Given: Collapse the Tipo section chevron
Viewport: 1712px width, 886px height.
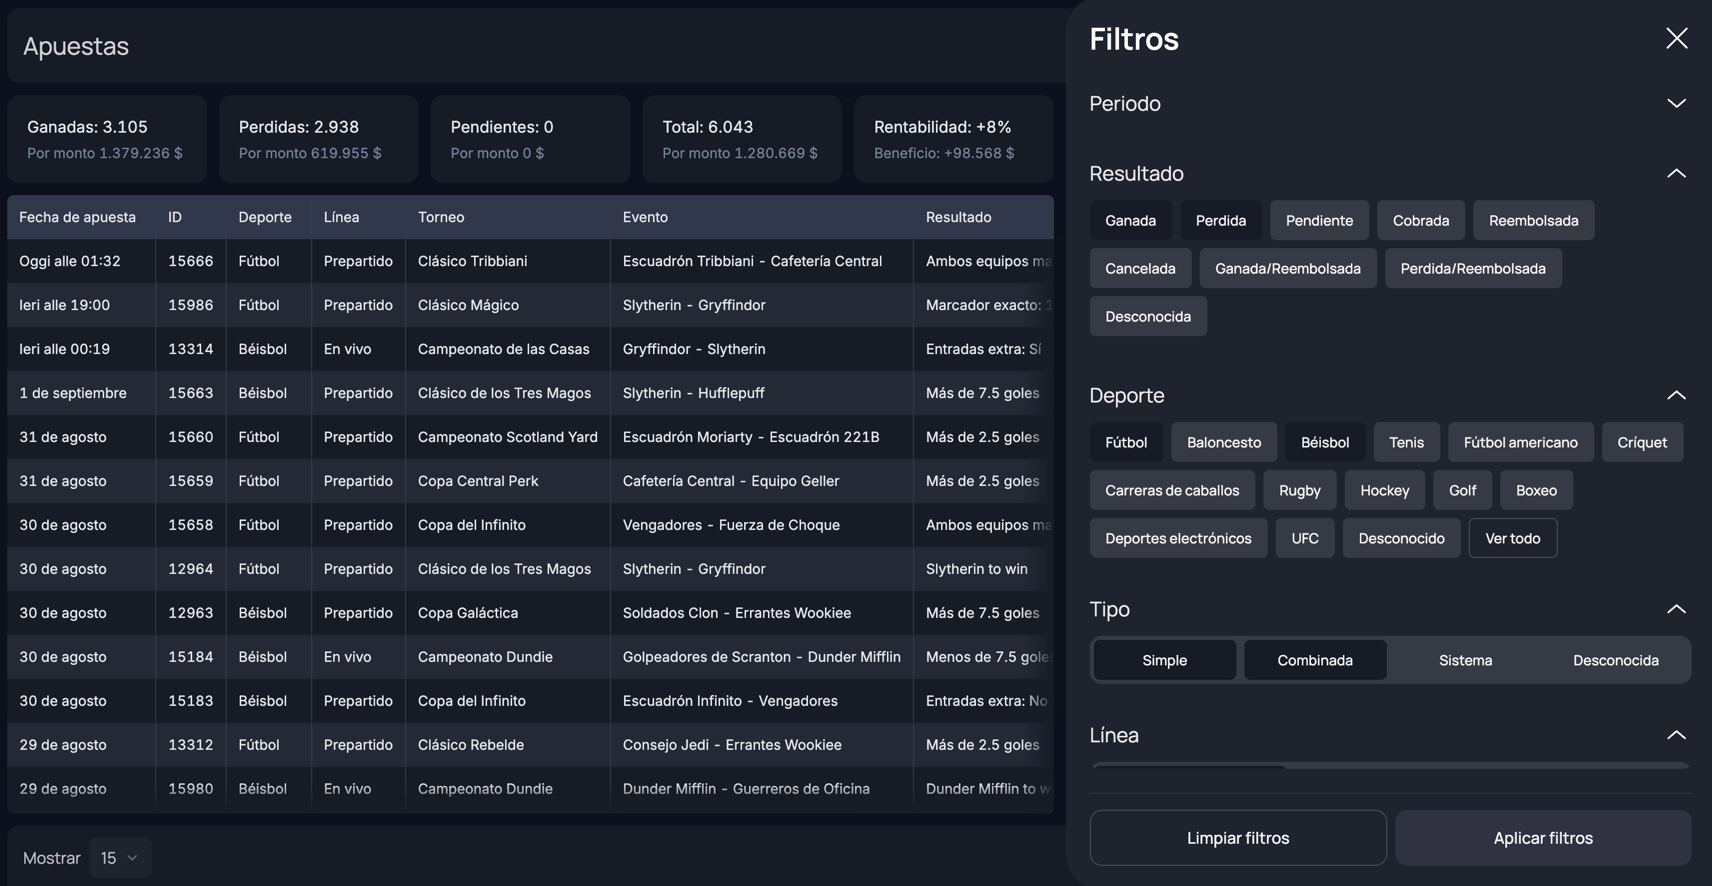Looking at the screenshot, I should (x=1676, y=610).
